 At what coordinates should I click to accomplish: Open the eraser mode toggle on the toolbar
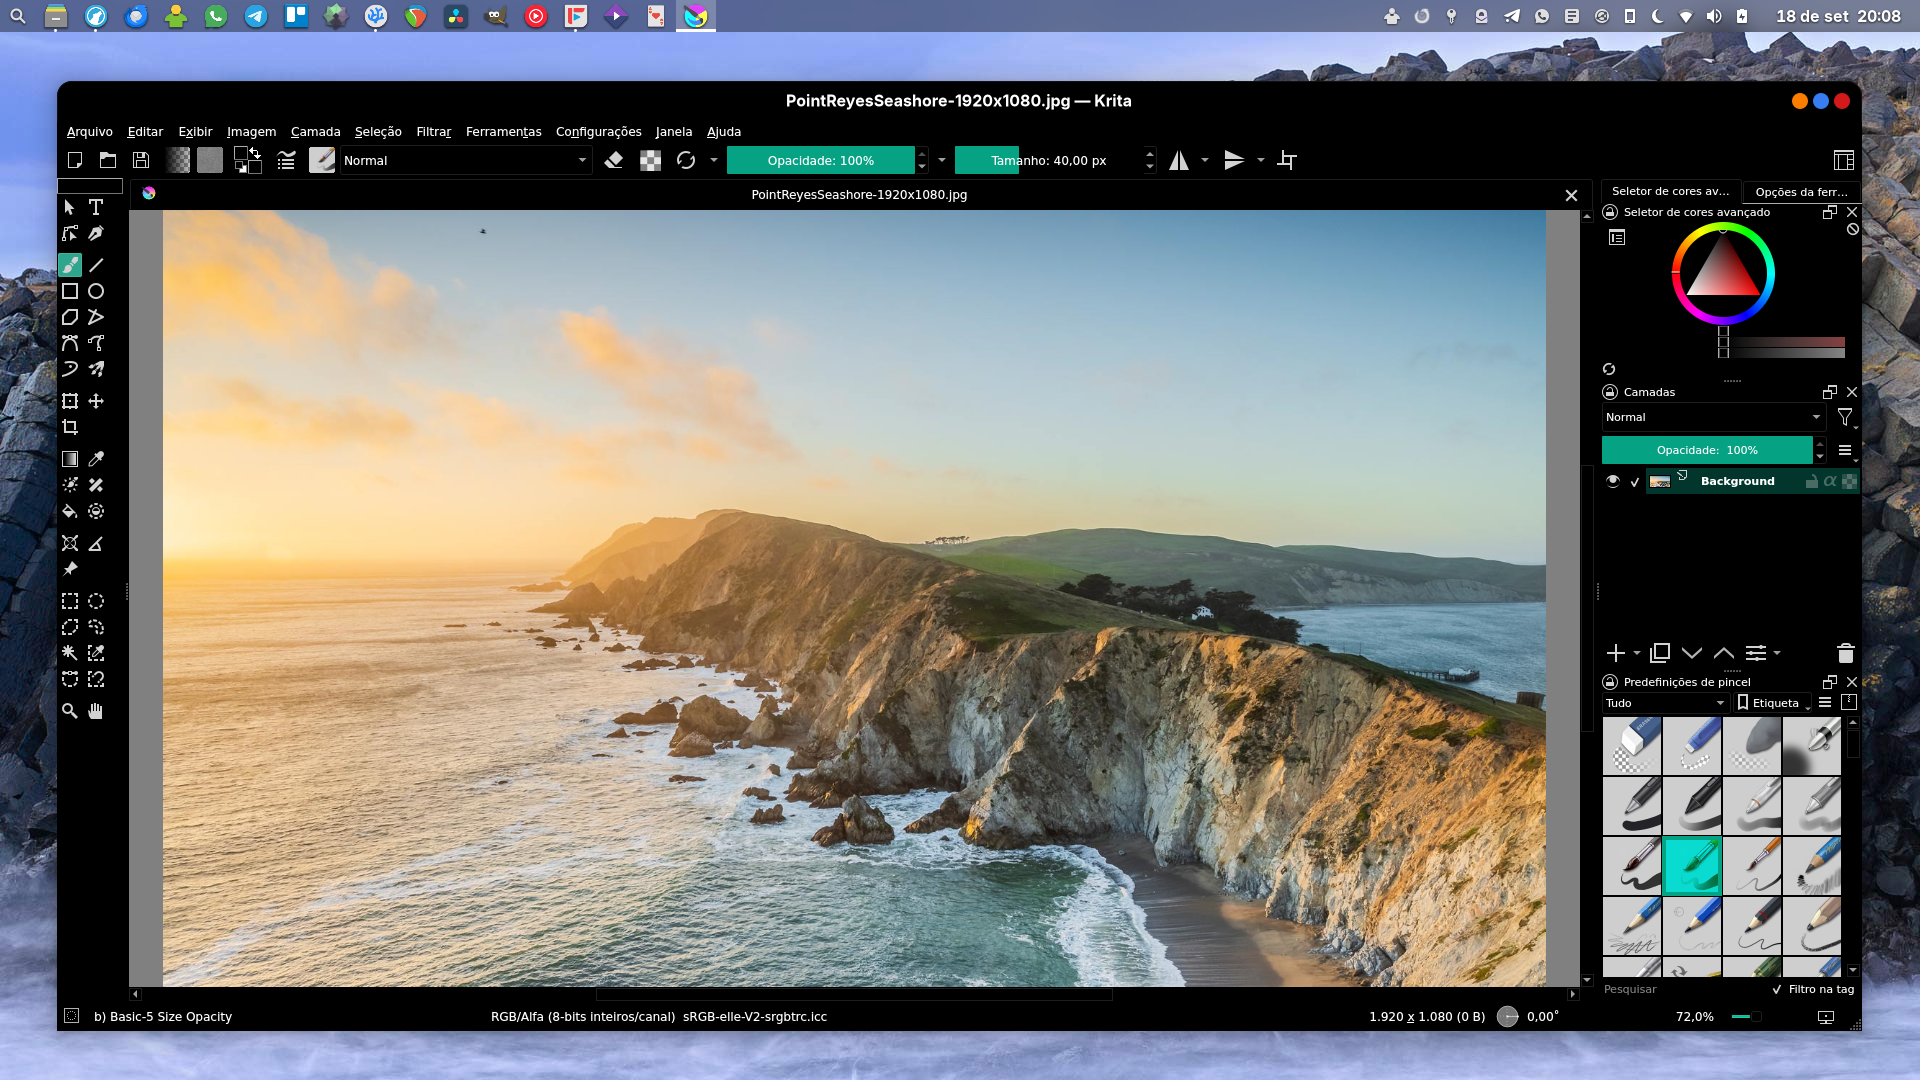(615, 160)
